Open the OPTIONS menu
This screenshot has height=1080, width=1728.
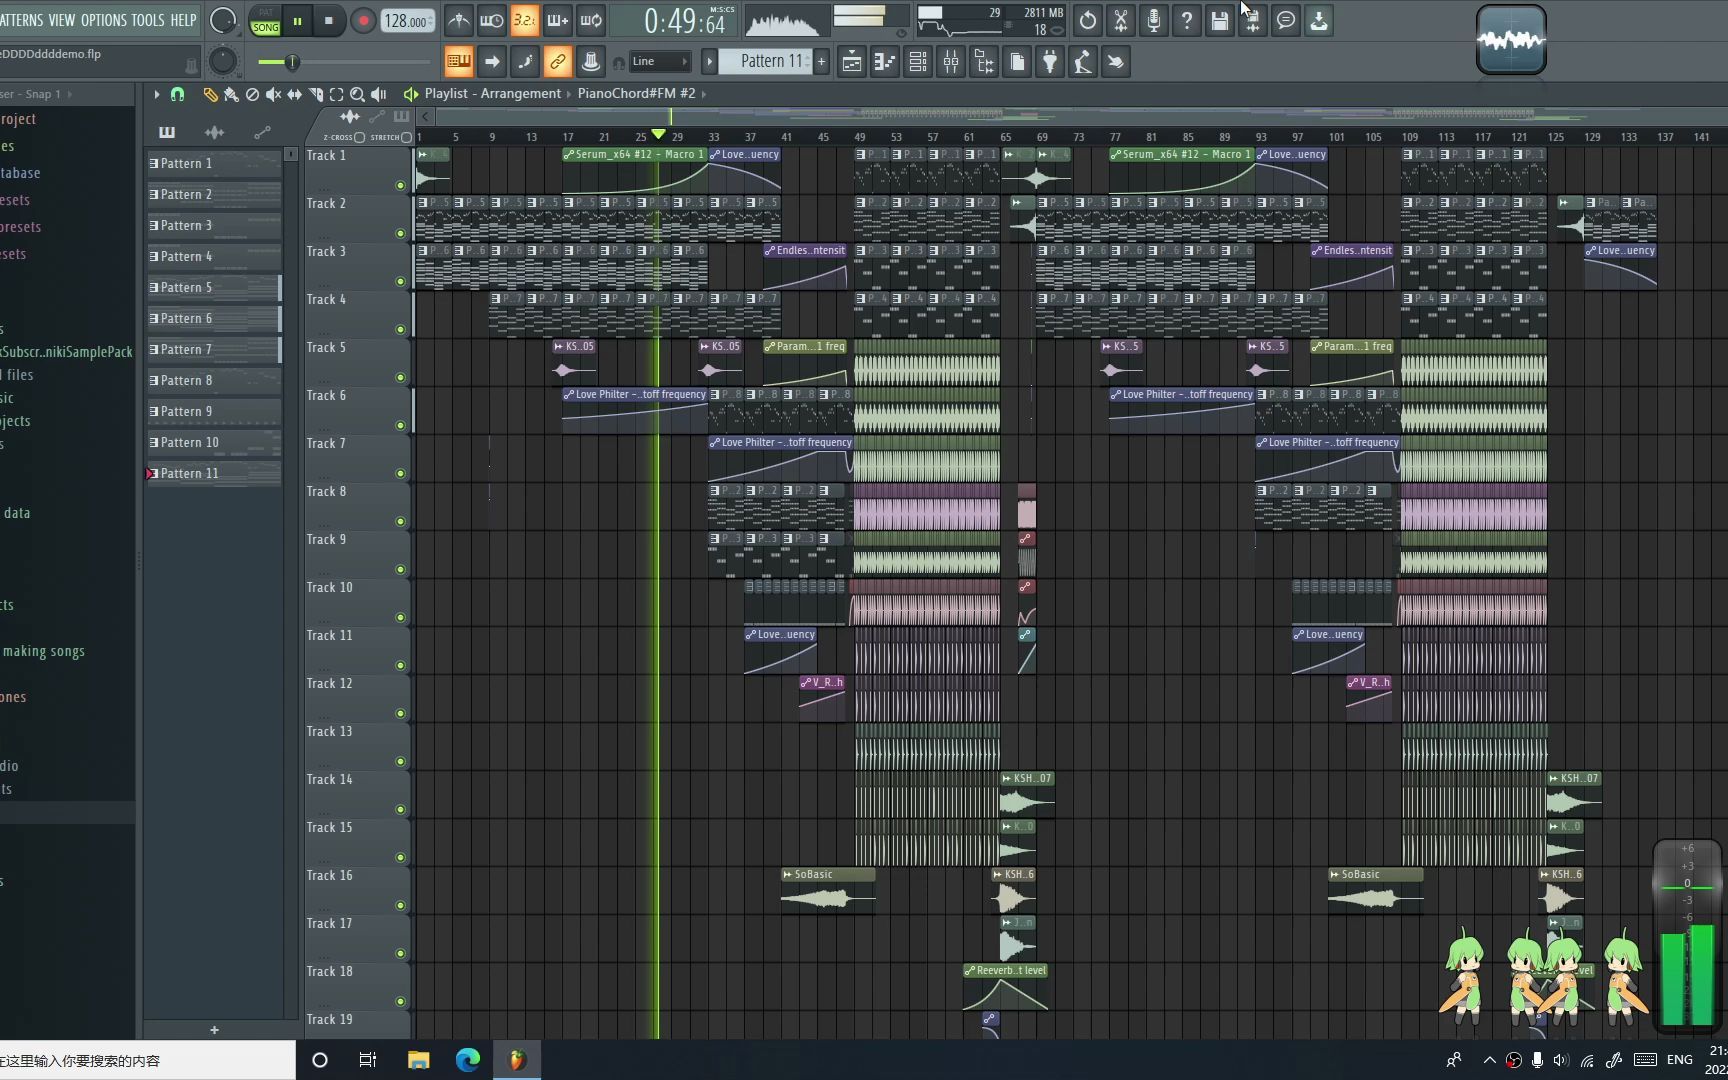(x=103, y=20)
